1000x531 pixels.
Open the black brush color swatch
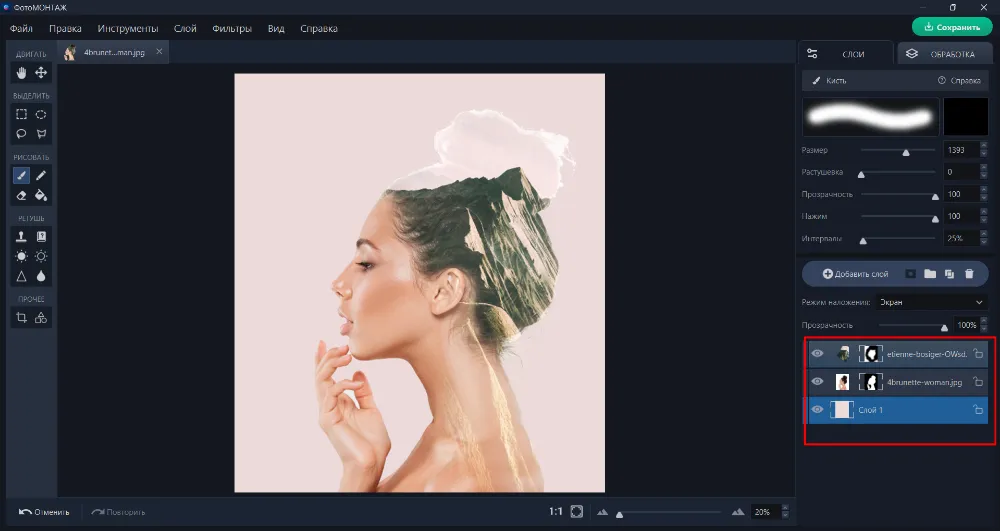point(965,117)
